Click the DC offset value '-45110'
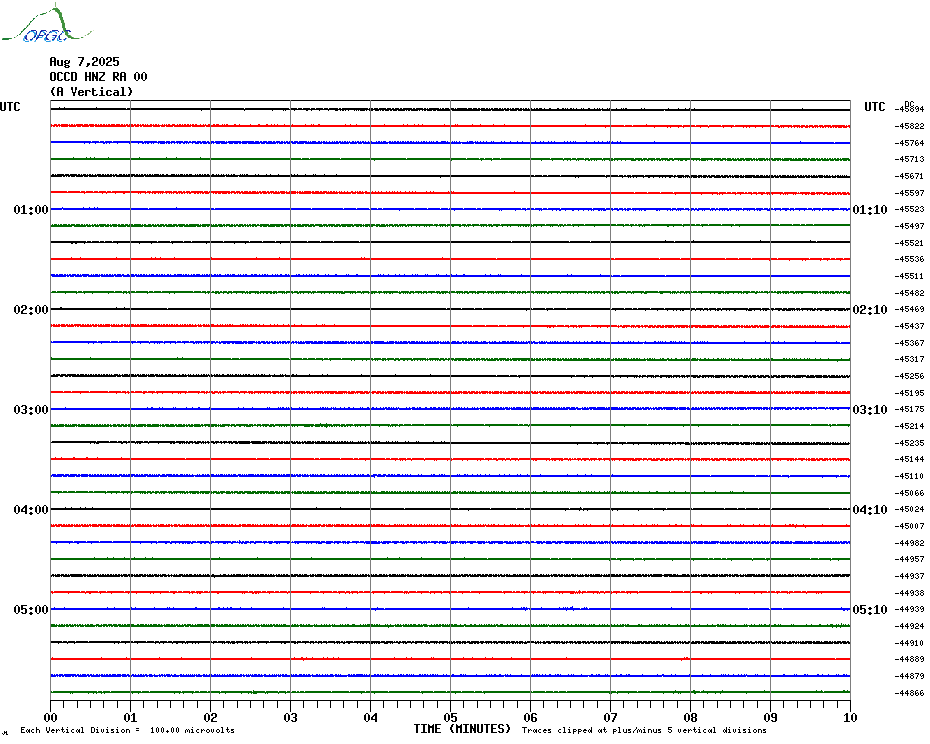The image size is (930, 744). pyautogui.click(x=909, y=476)
